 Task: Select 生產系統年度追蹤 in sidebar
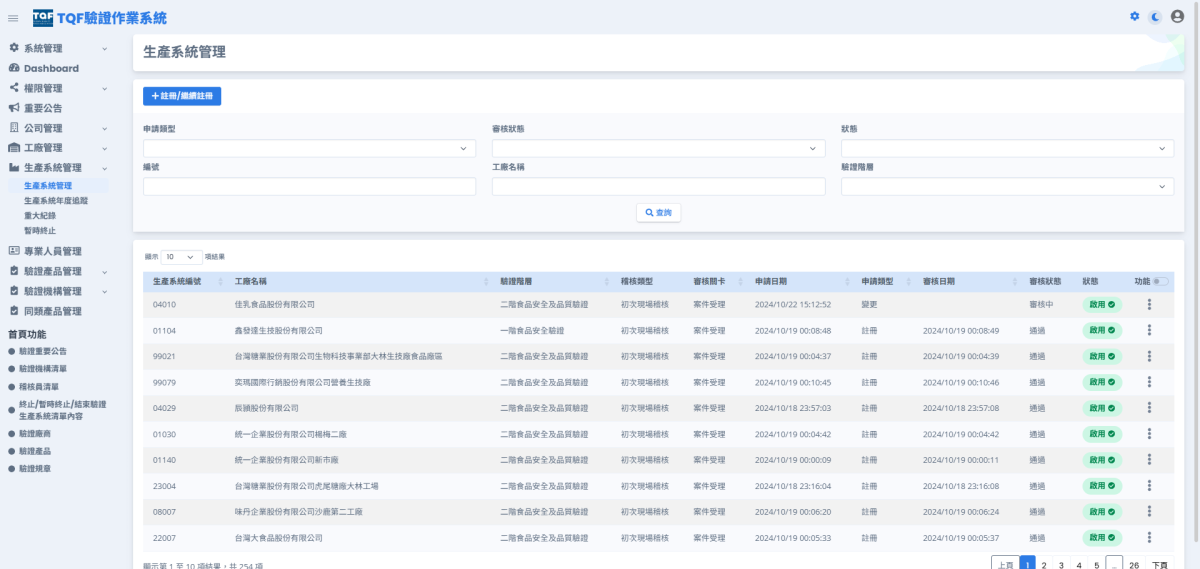point(56,200)
